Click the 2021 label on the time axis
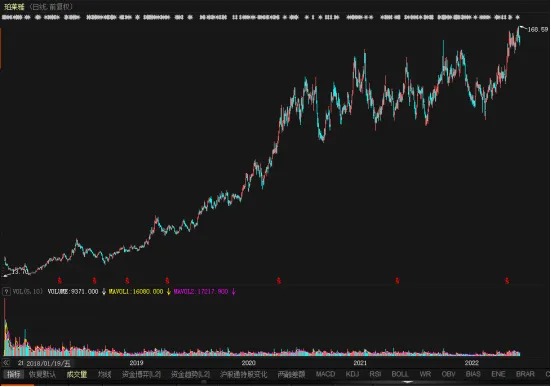 (x=360, y=363)
